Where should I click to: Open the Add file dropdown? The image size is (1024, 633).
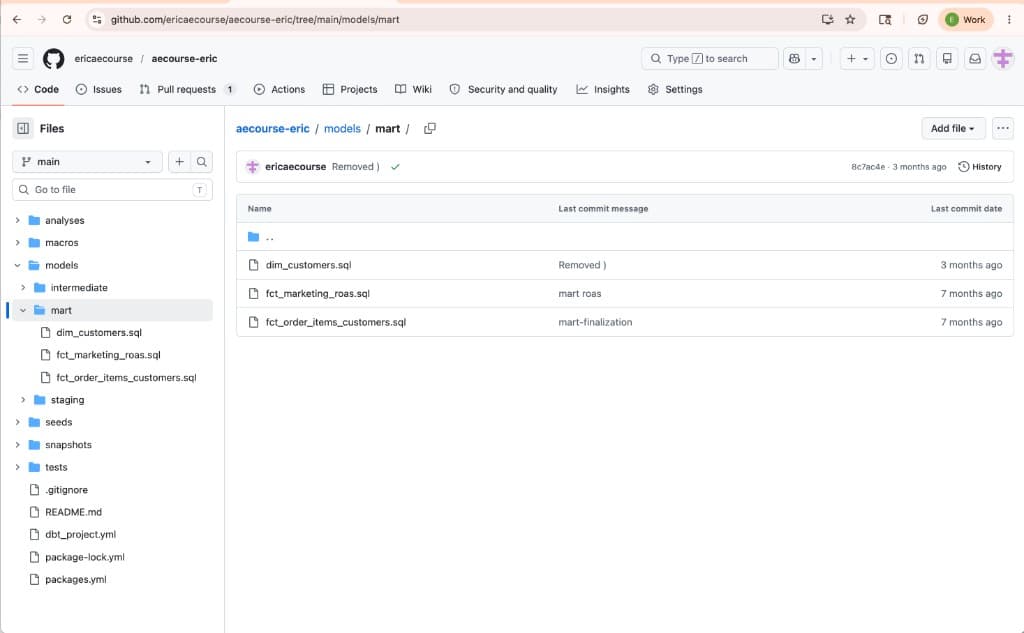[953, 129]
